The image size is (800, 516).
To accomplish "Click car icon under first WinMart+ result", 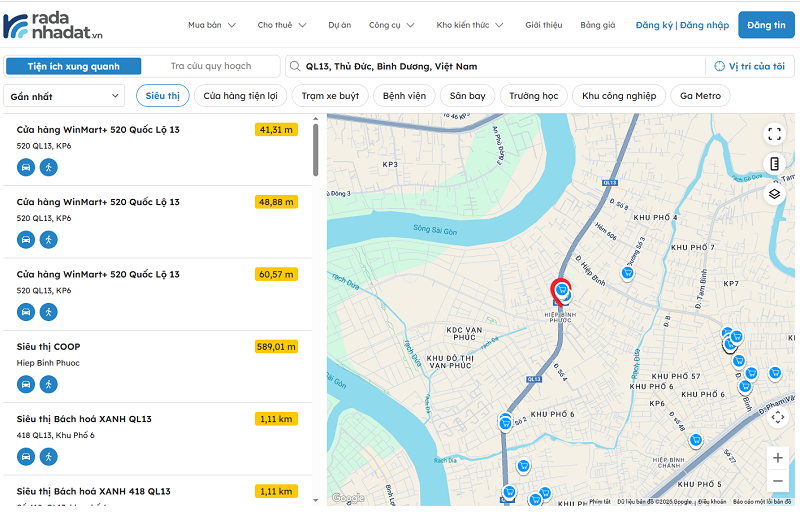I will [x=26, y=167].
